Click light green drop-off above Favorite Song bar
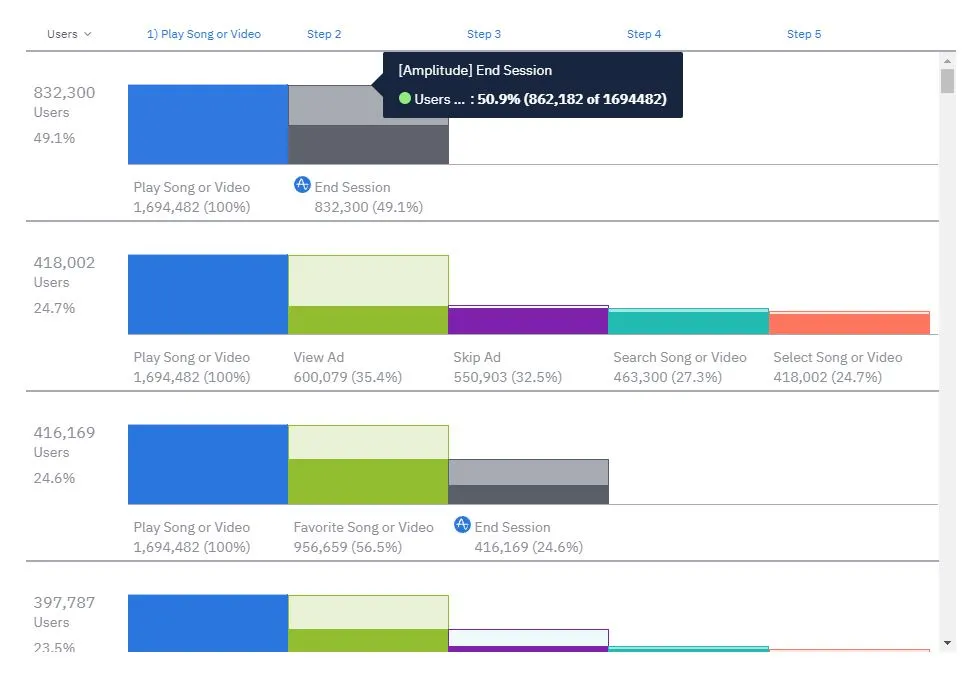The width and height of the screenshot is (973, 673). click(369, 443)
